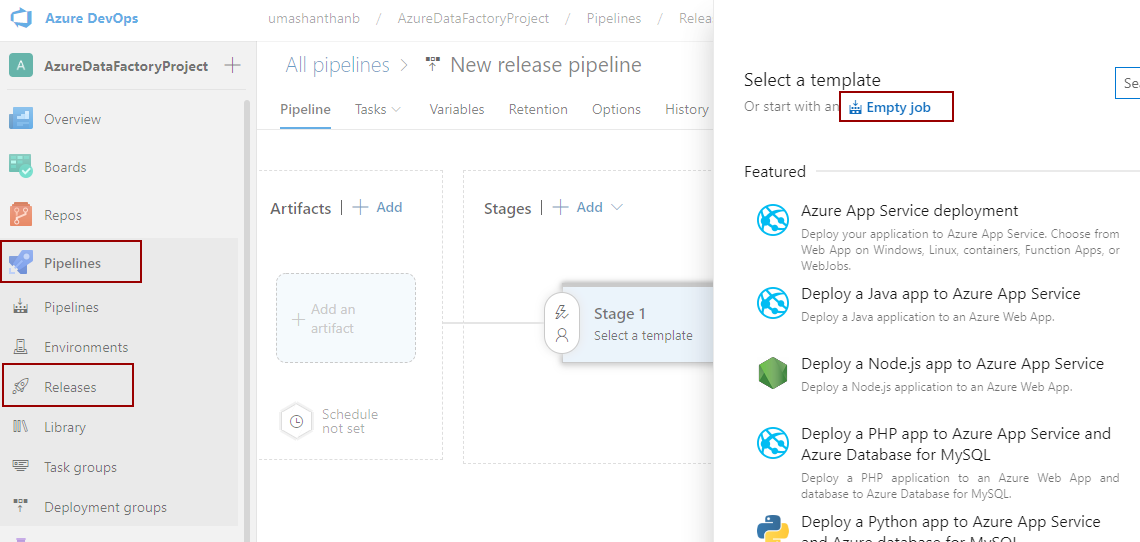The image size is (1140, 542).
Task: Click the Azure DevOps text label
Action: click(x=92, y=18)
